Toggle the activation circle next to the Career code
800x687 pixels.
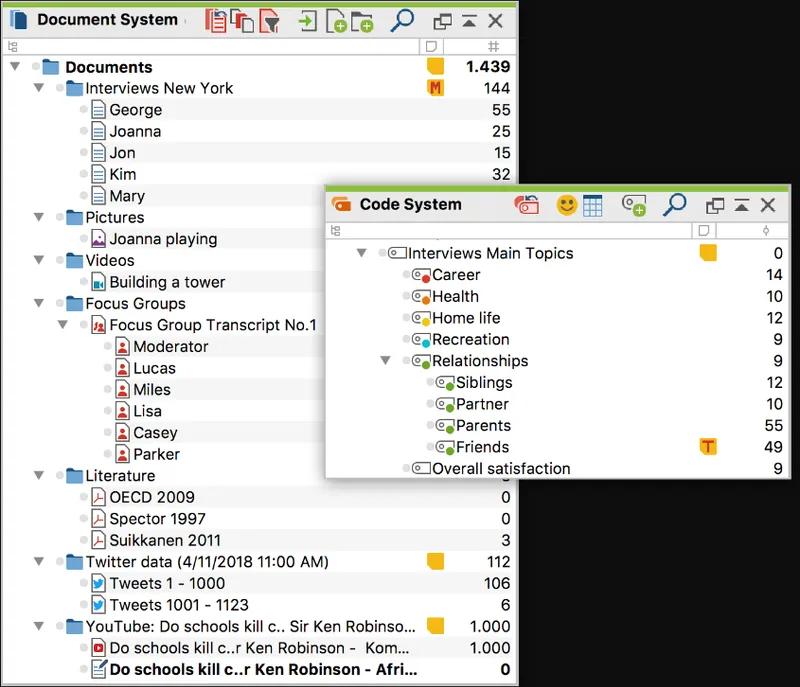click(x=406, y=274)
